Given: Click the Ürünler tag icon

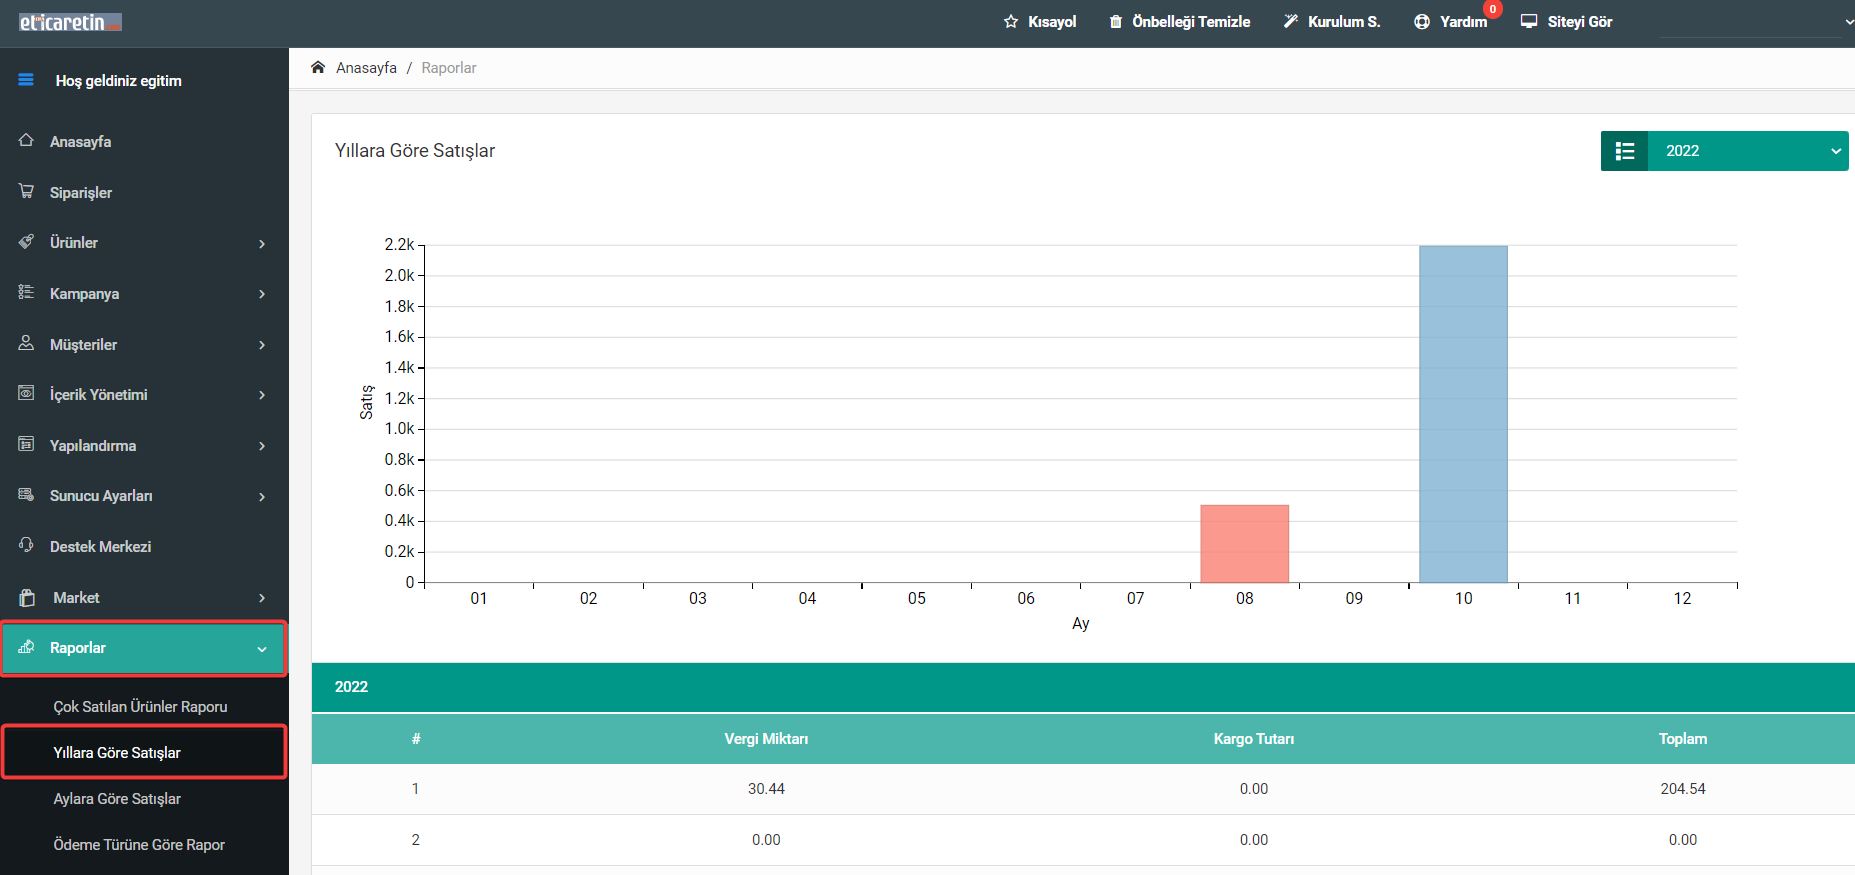Looking at the screenshot, I should 26,242.
